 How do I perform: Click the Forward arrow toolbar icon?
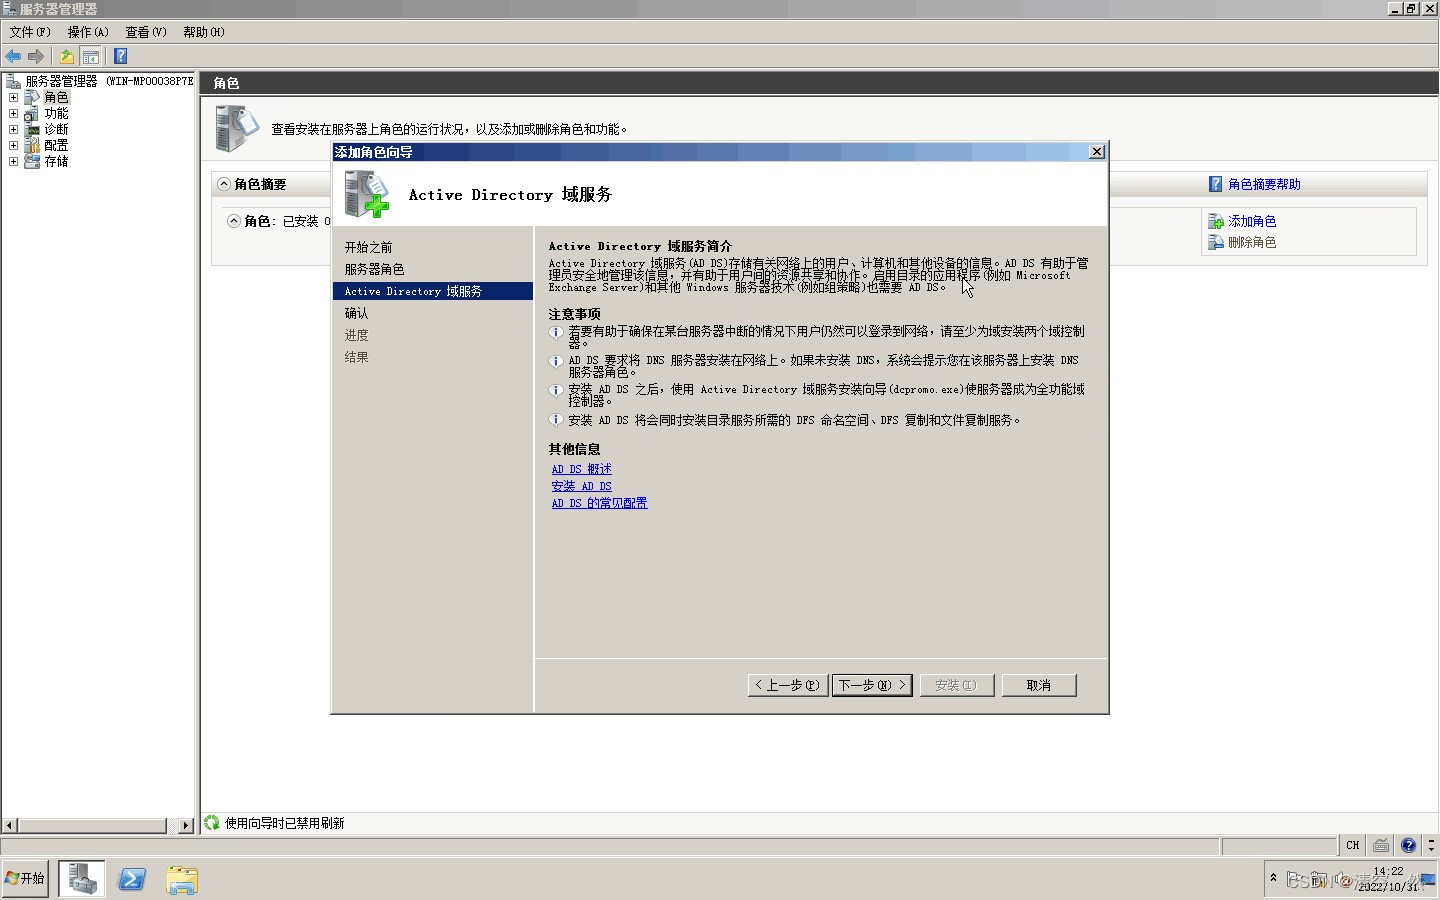point(36,56)
